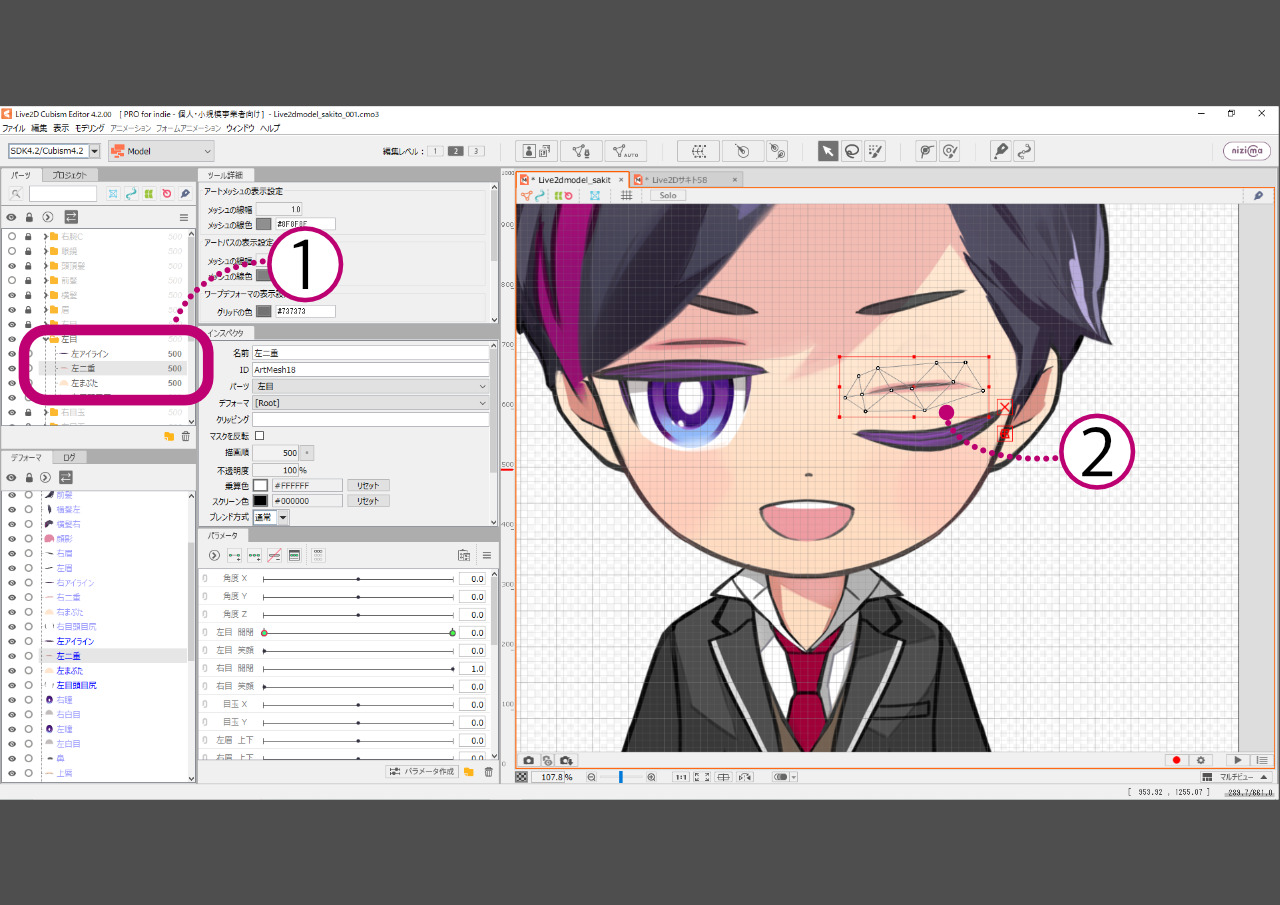Toggle lock circle for 左瞳 in deformer panel
The width and height of the screenshot is (1280, 905).
point(29,729)
